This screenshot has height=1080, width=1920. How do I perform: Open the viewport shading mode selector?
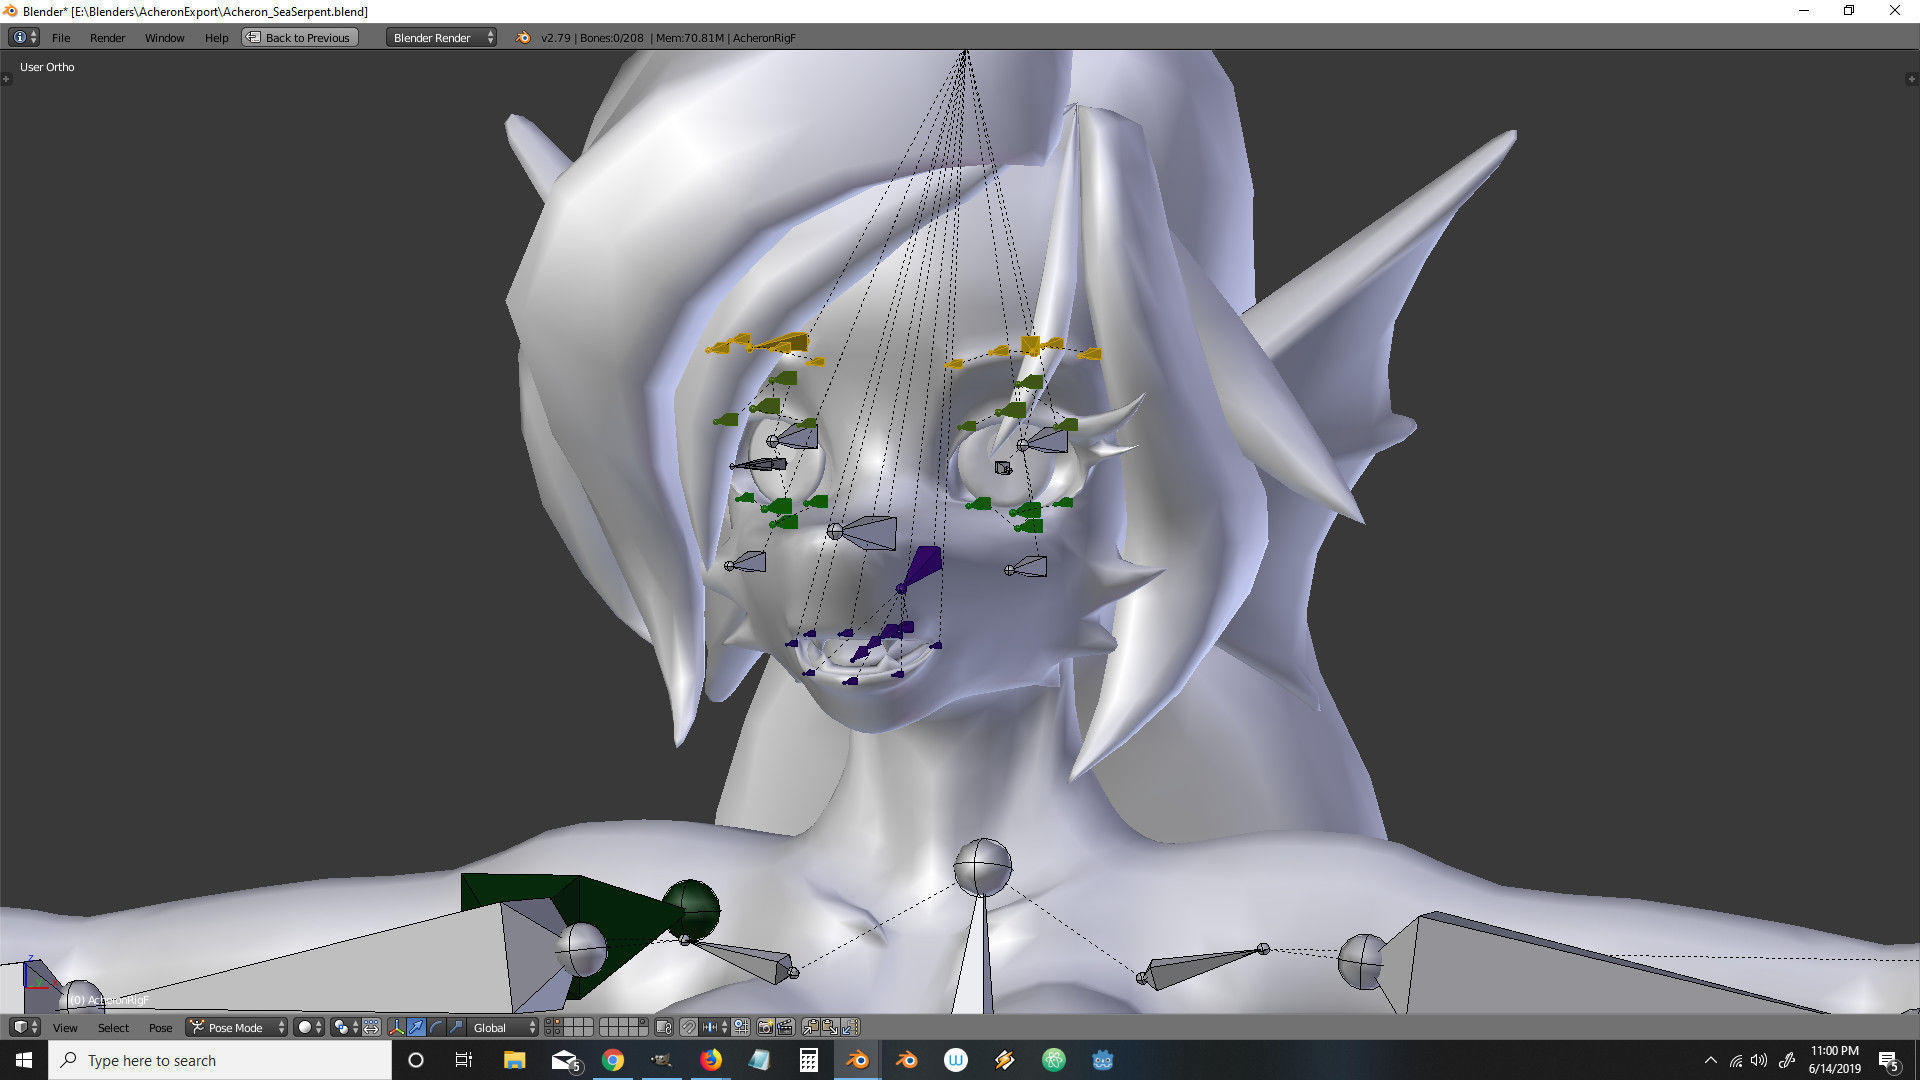click(x=309, y=1027)
